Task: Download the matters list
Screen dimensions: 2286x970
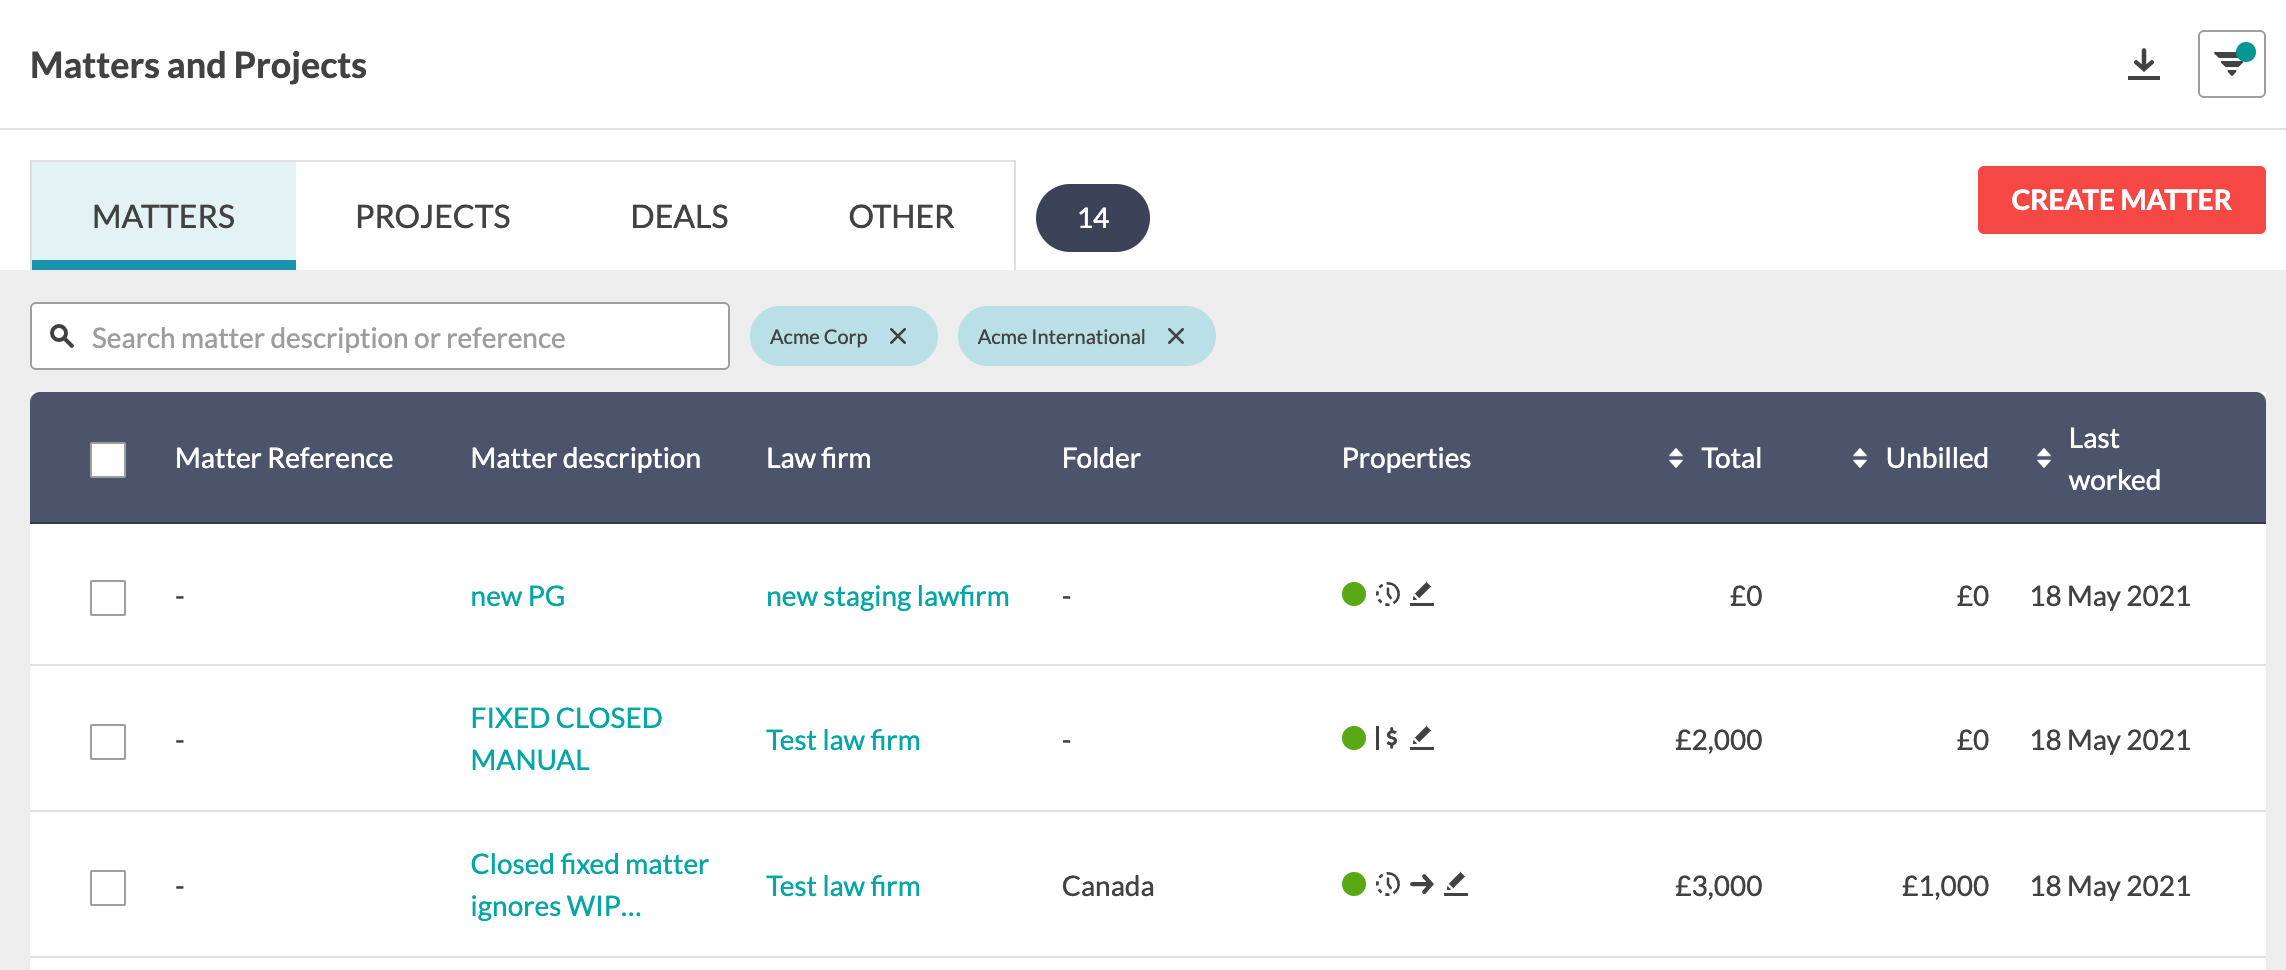Action: pyautogui.click(x=2143, y=65)
